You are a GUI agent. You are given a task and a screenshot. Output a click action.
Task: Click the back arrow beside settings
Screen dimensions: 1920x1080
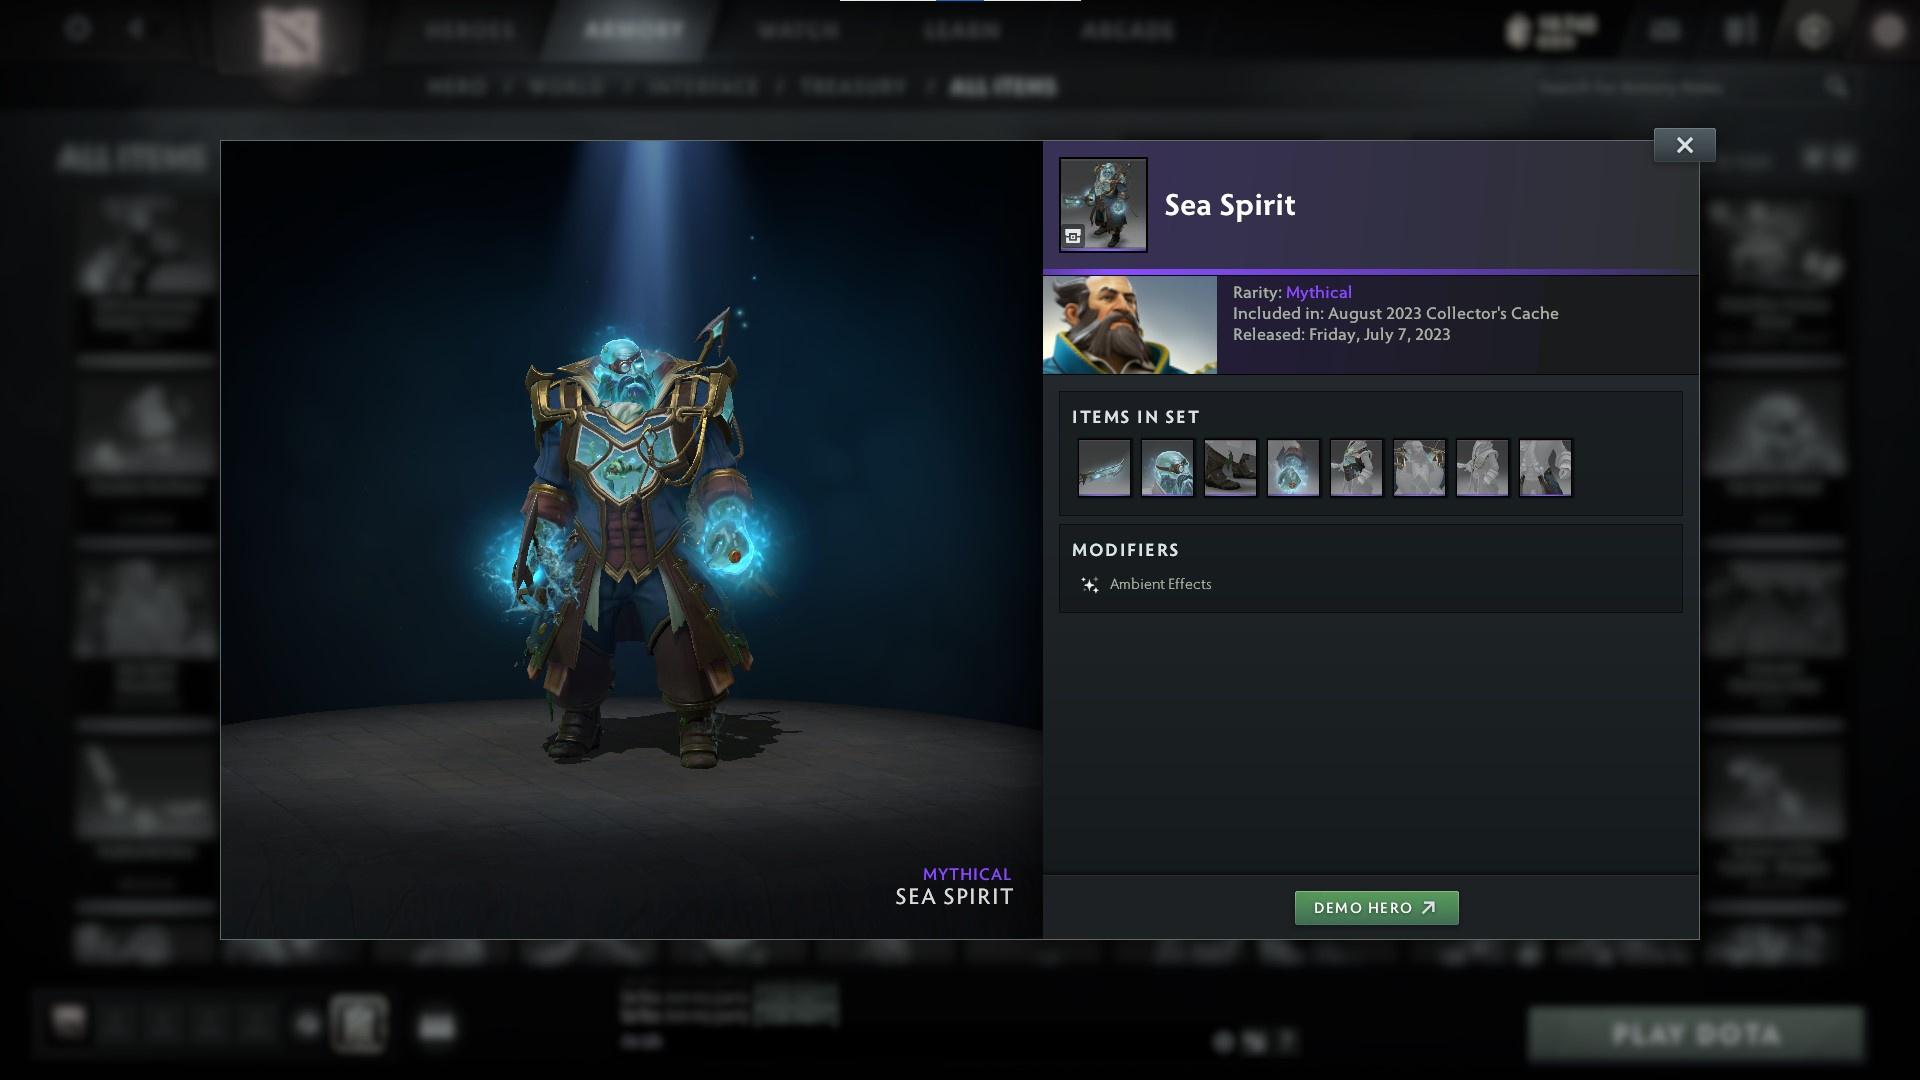point(135,29)
